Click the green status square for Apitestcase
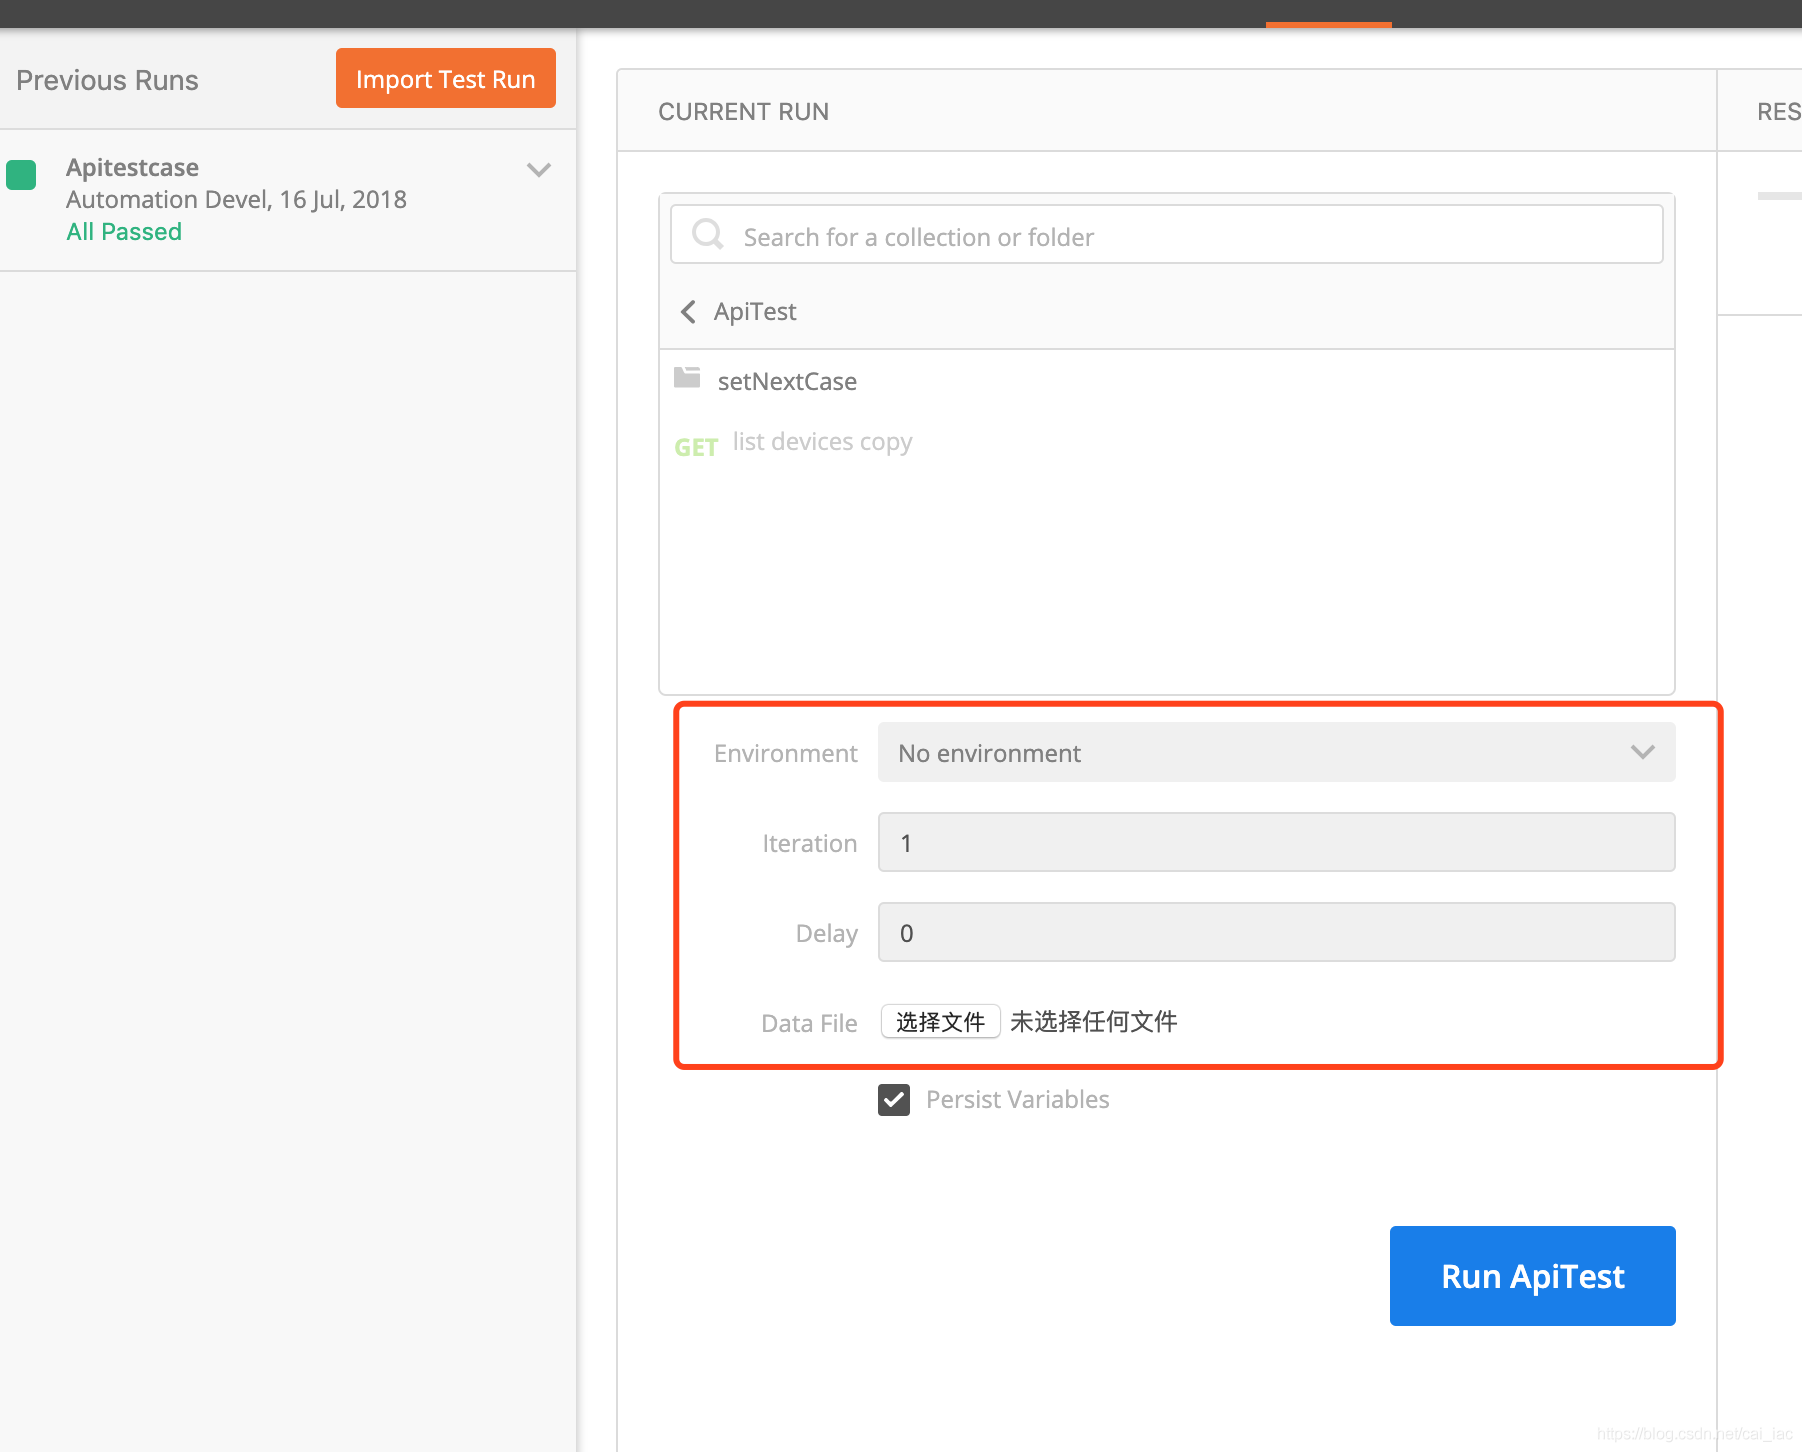Screen dimensions: 1802x1452 click(x=21, y=175)
